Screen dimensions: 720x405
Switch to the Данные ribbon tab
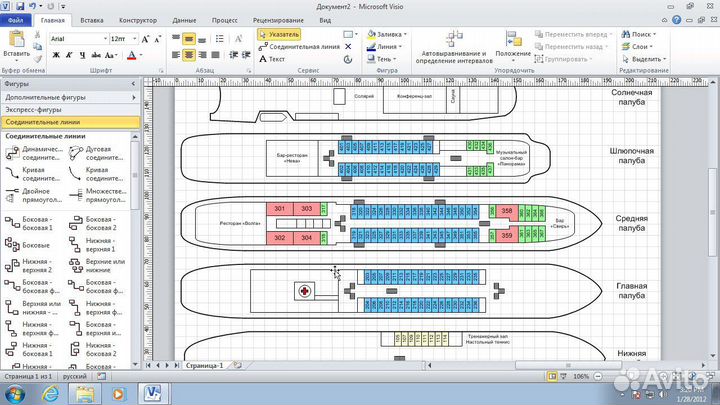point(184,20)
